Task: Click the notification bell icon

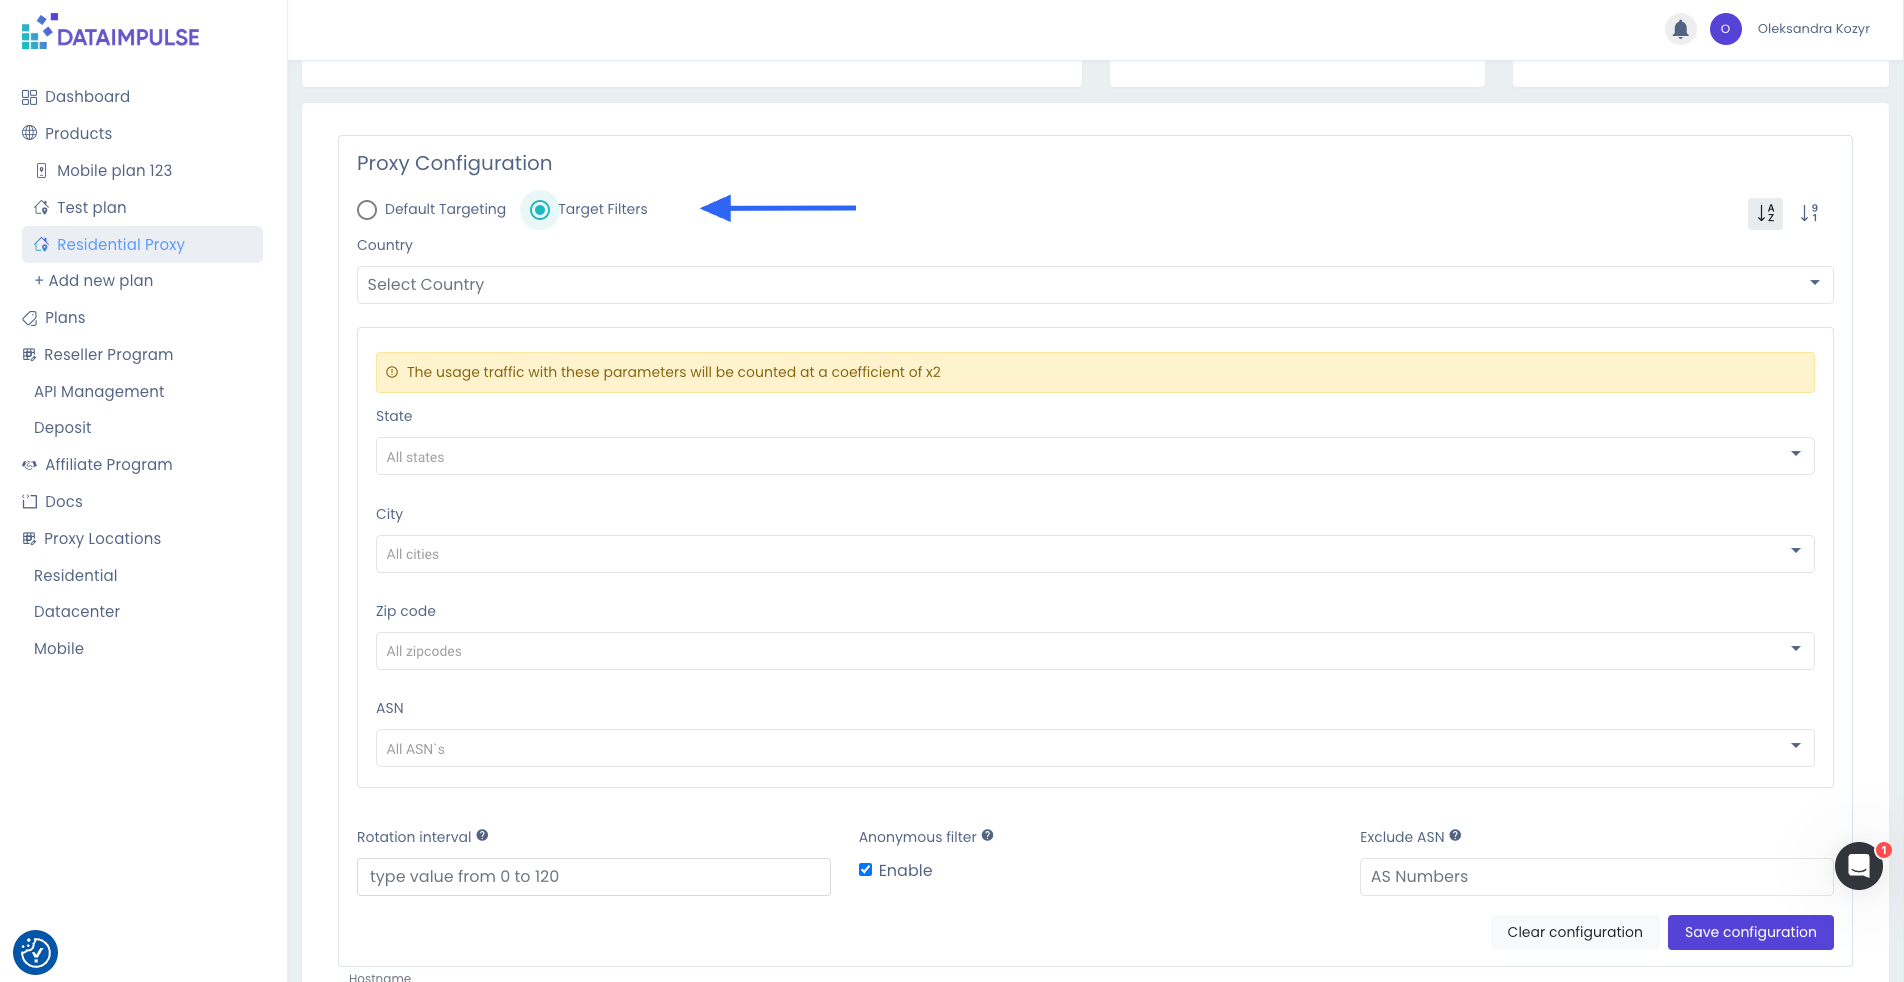Action: pos(1681,29)
